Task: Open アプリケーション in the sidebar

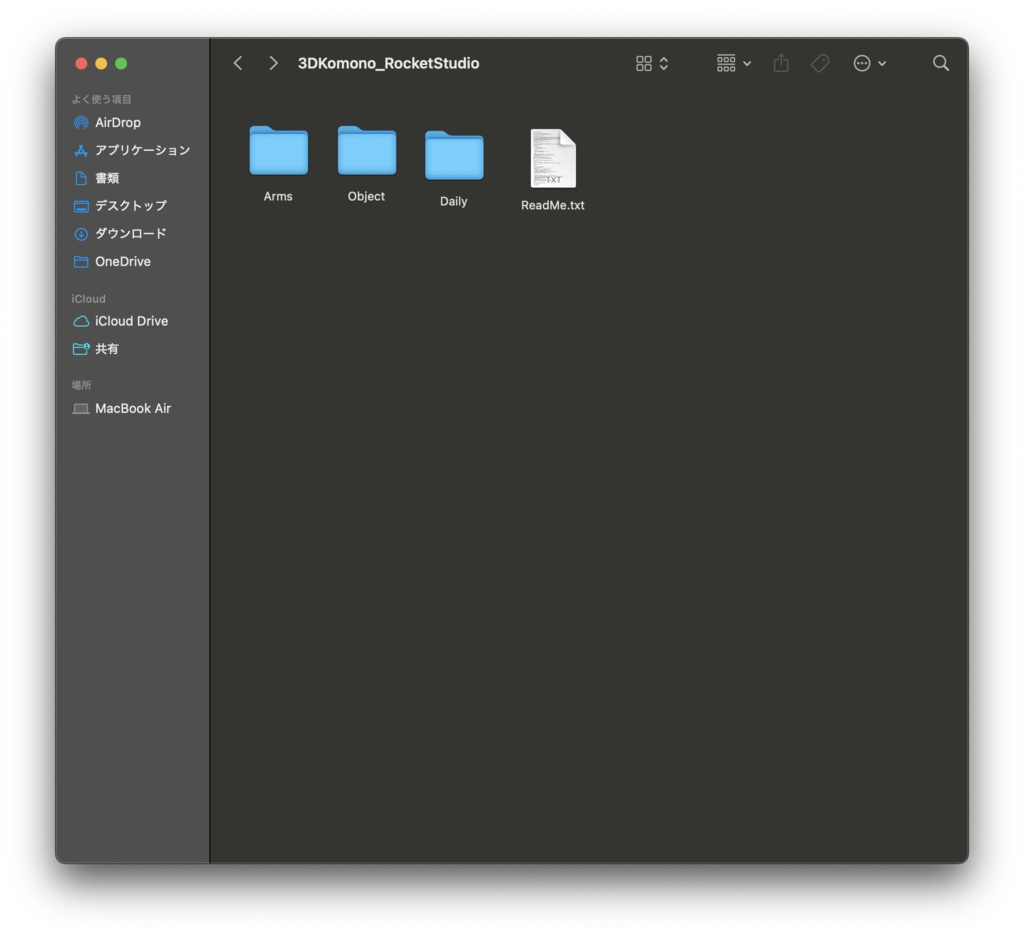Action: tap(132, 150)
